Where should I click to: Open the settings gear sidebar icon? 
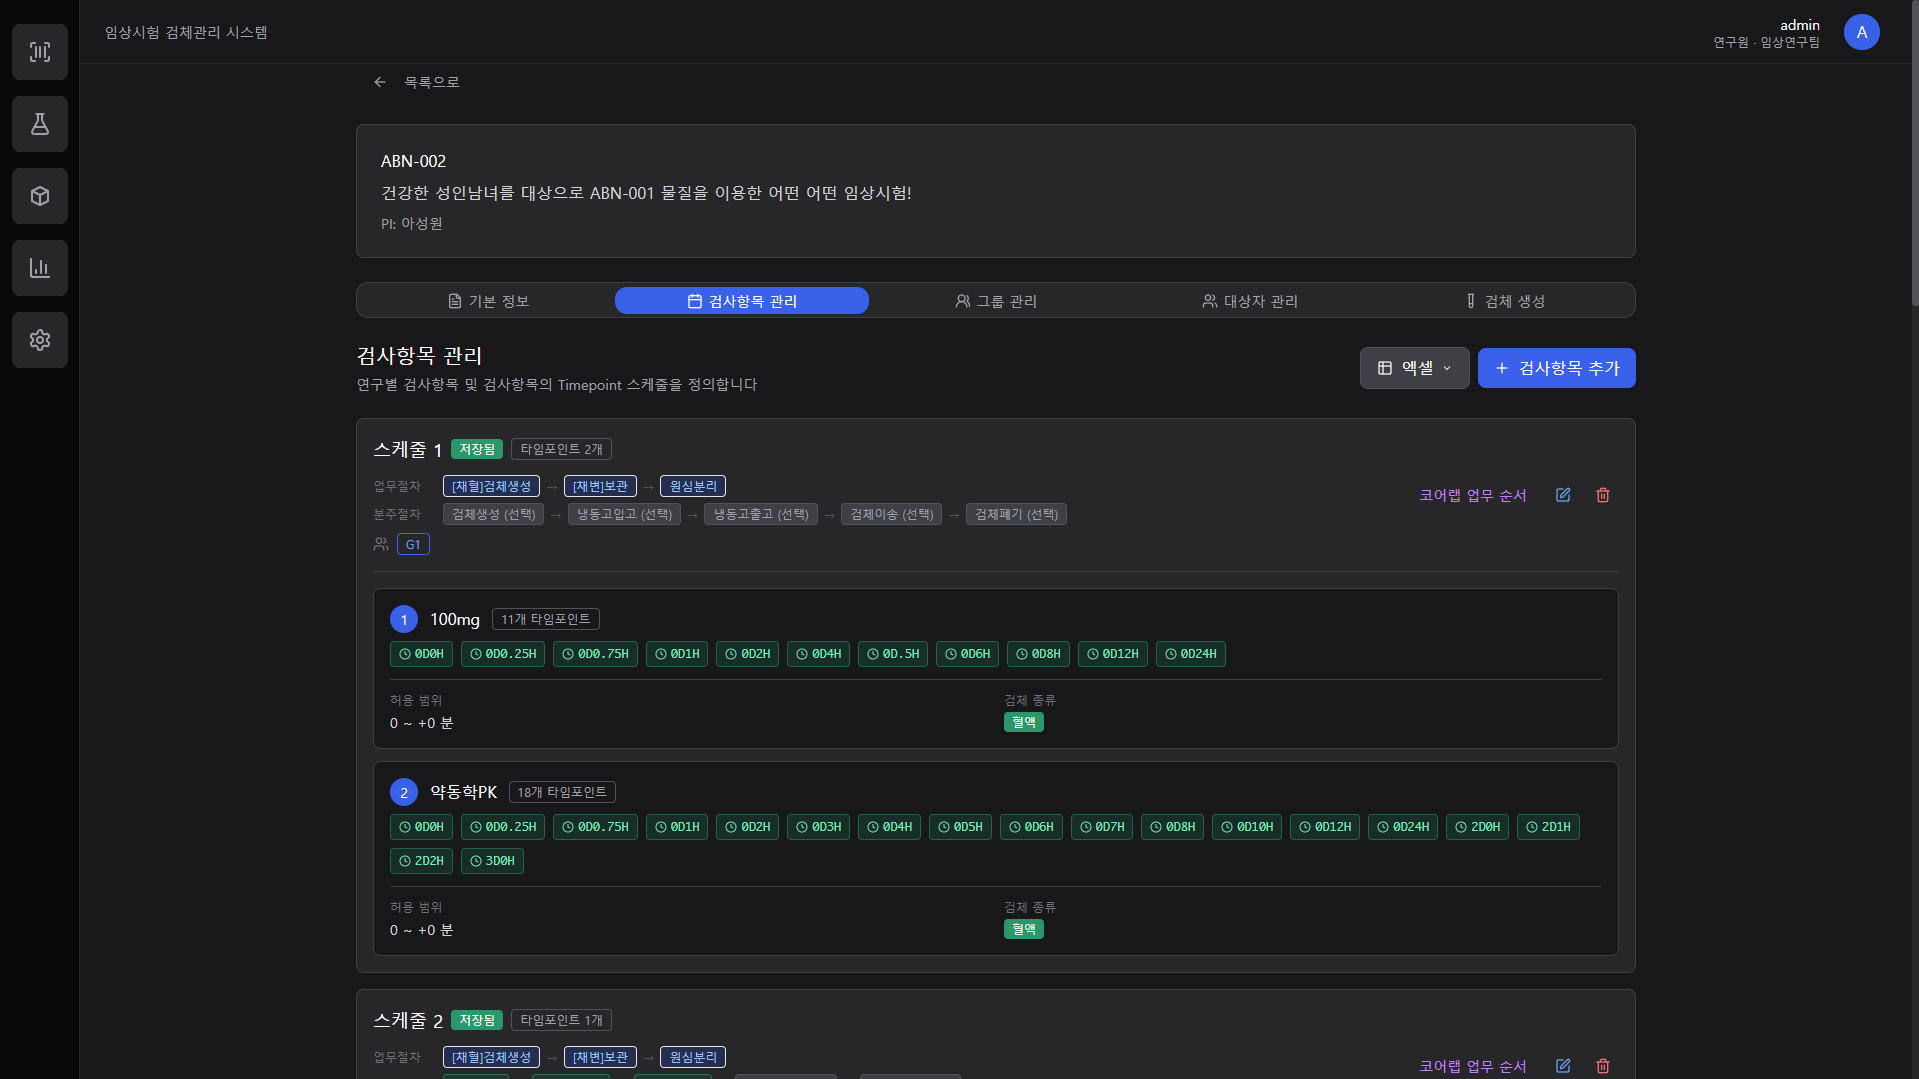[40, 340]
